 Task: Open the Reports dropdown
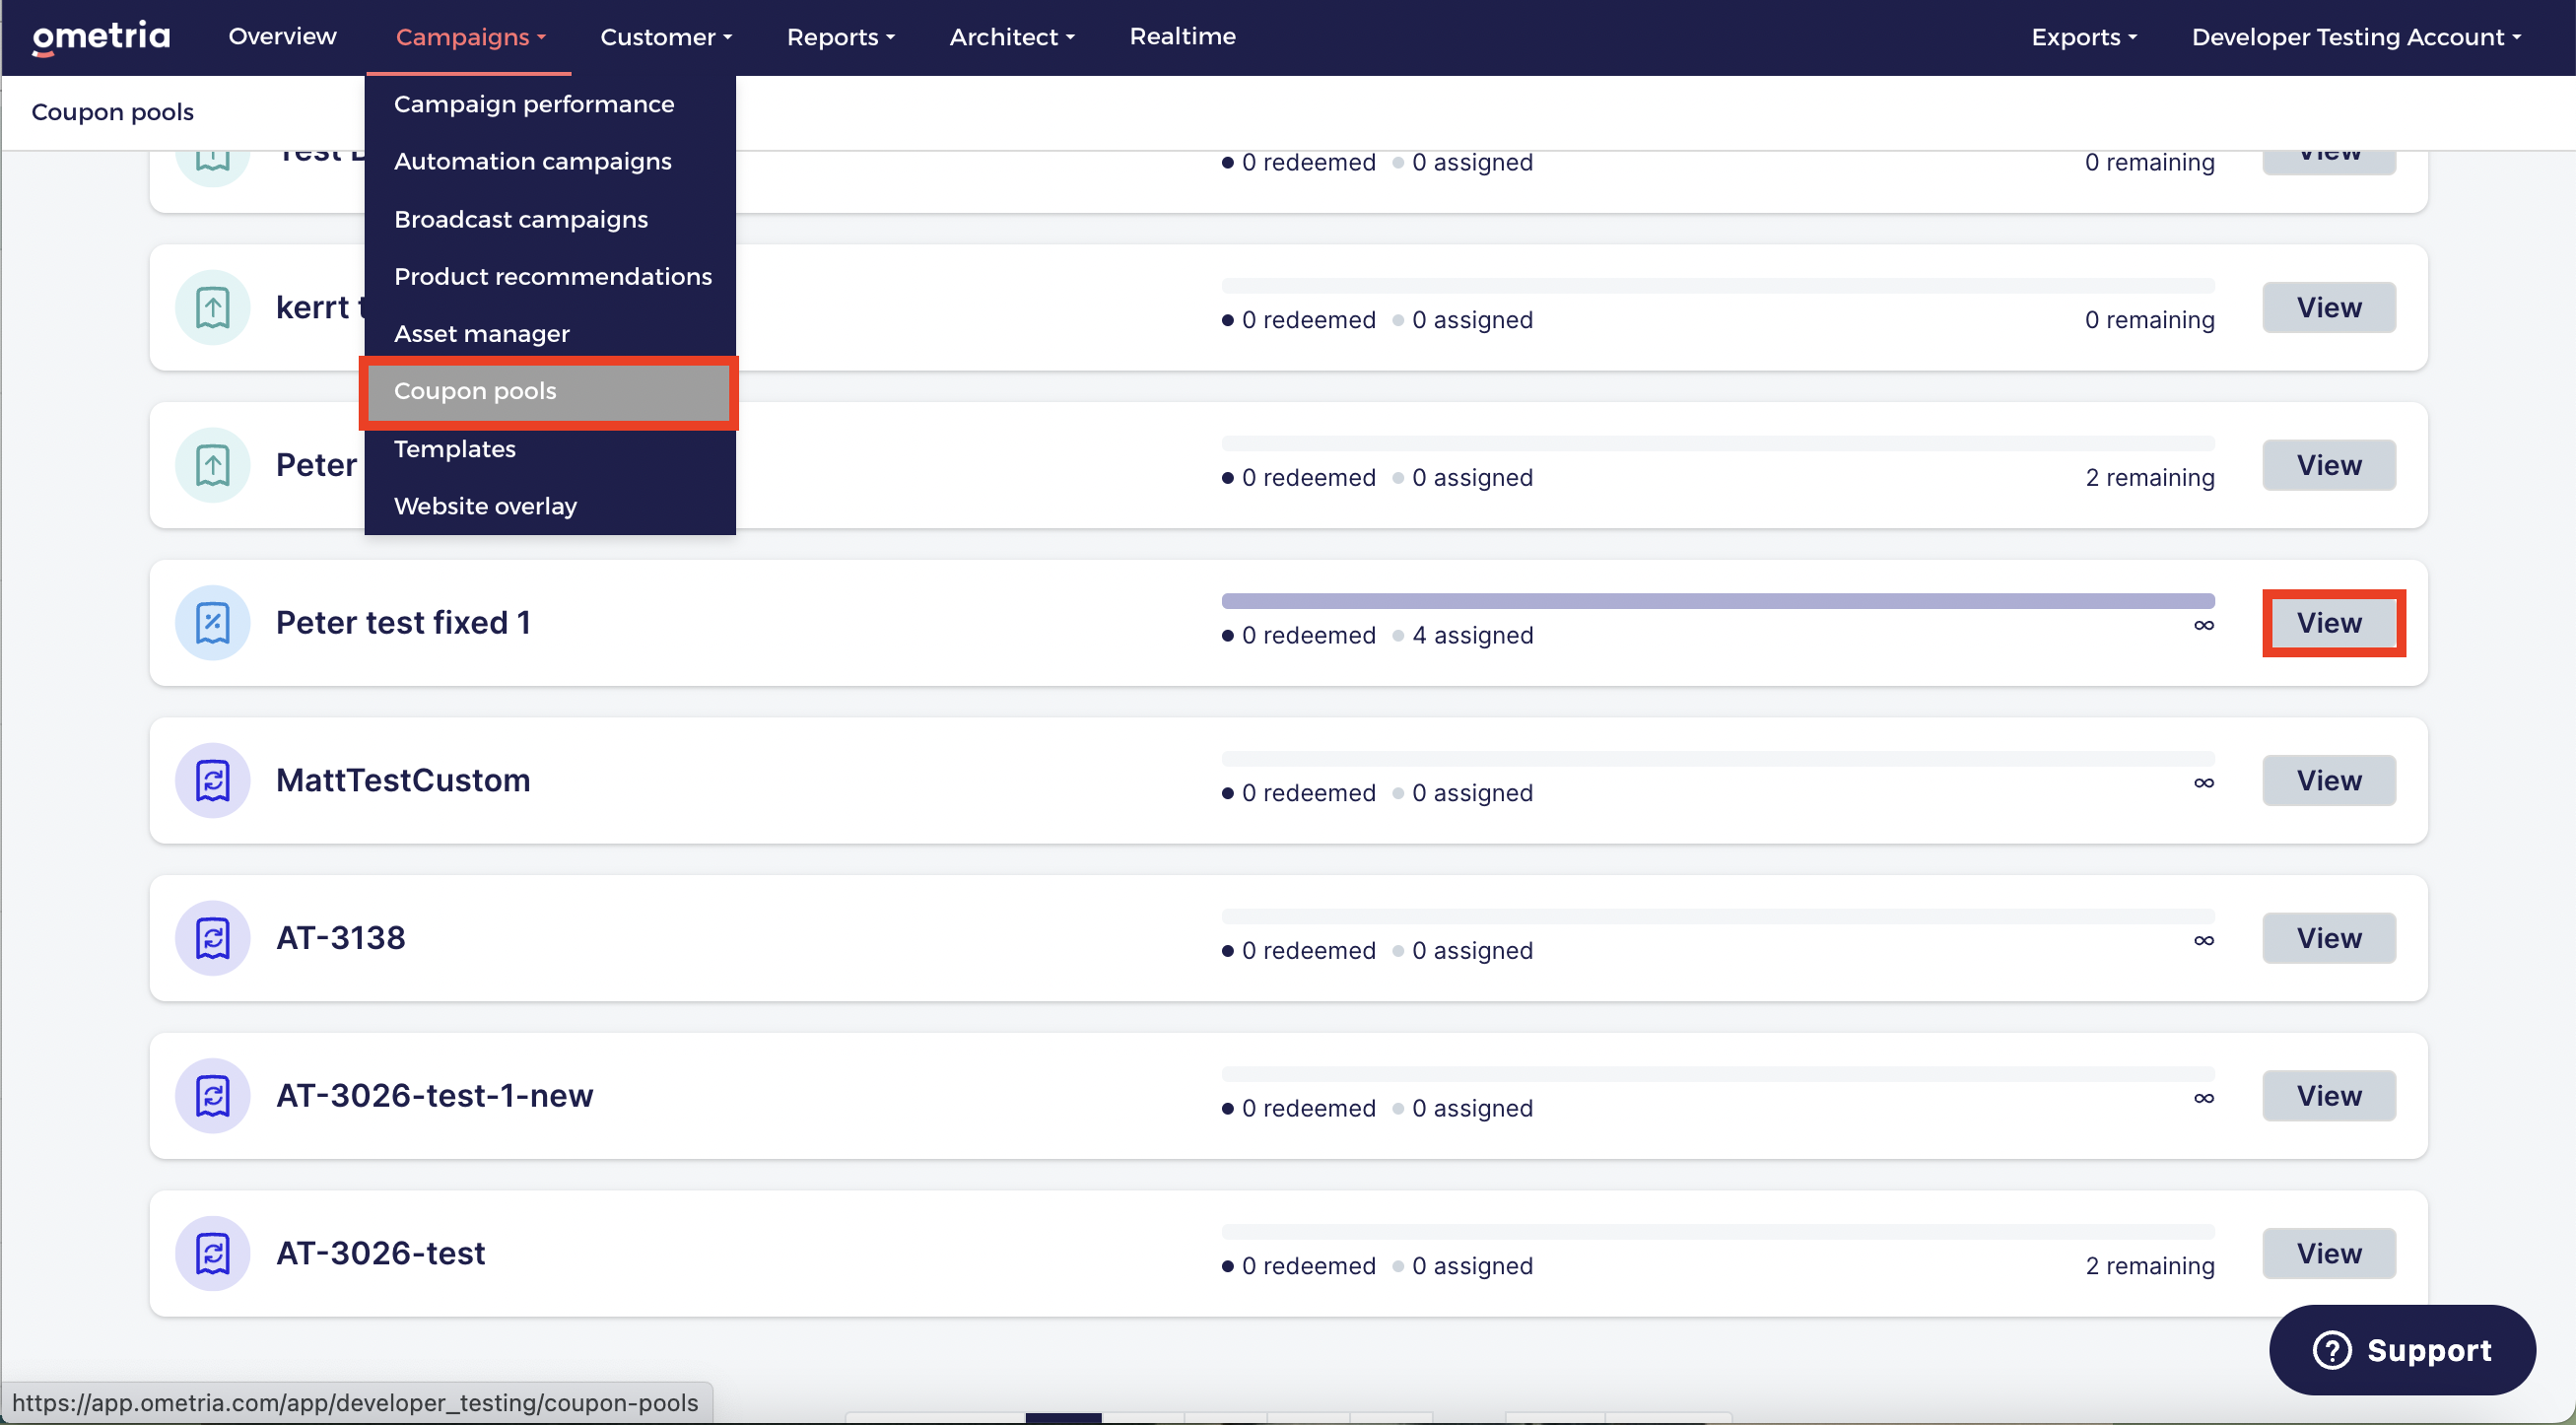(840, 37)
